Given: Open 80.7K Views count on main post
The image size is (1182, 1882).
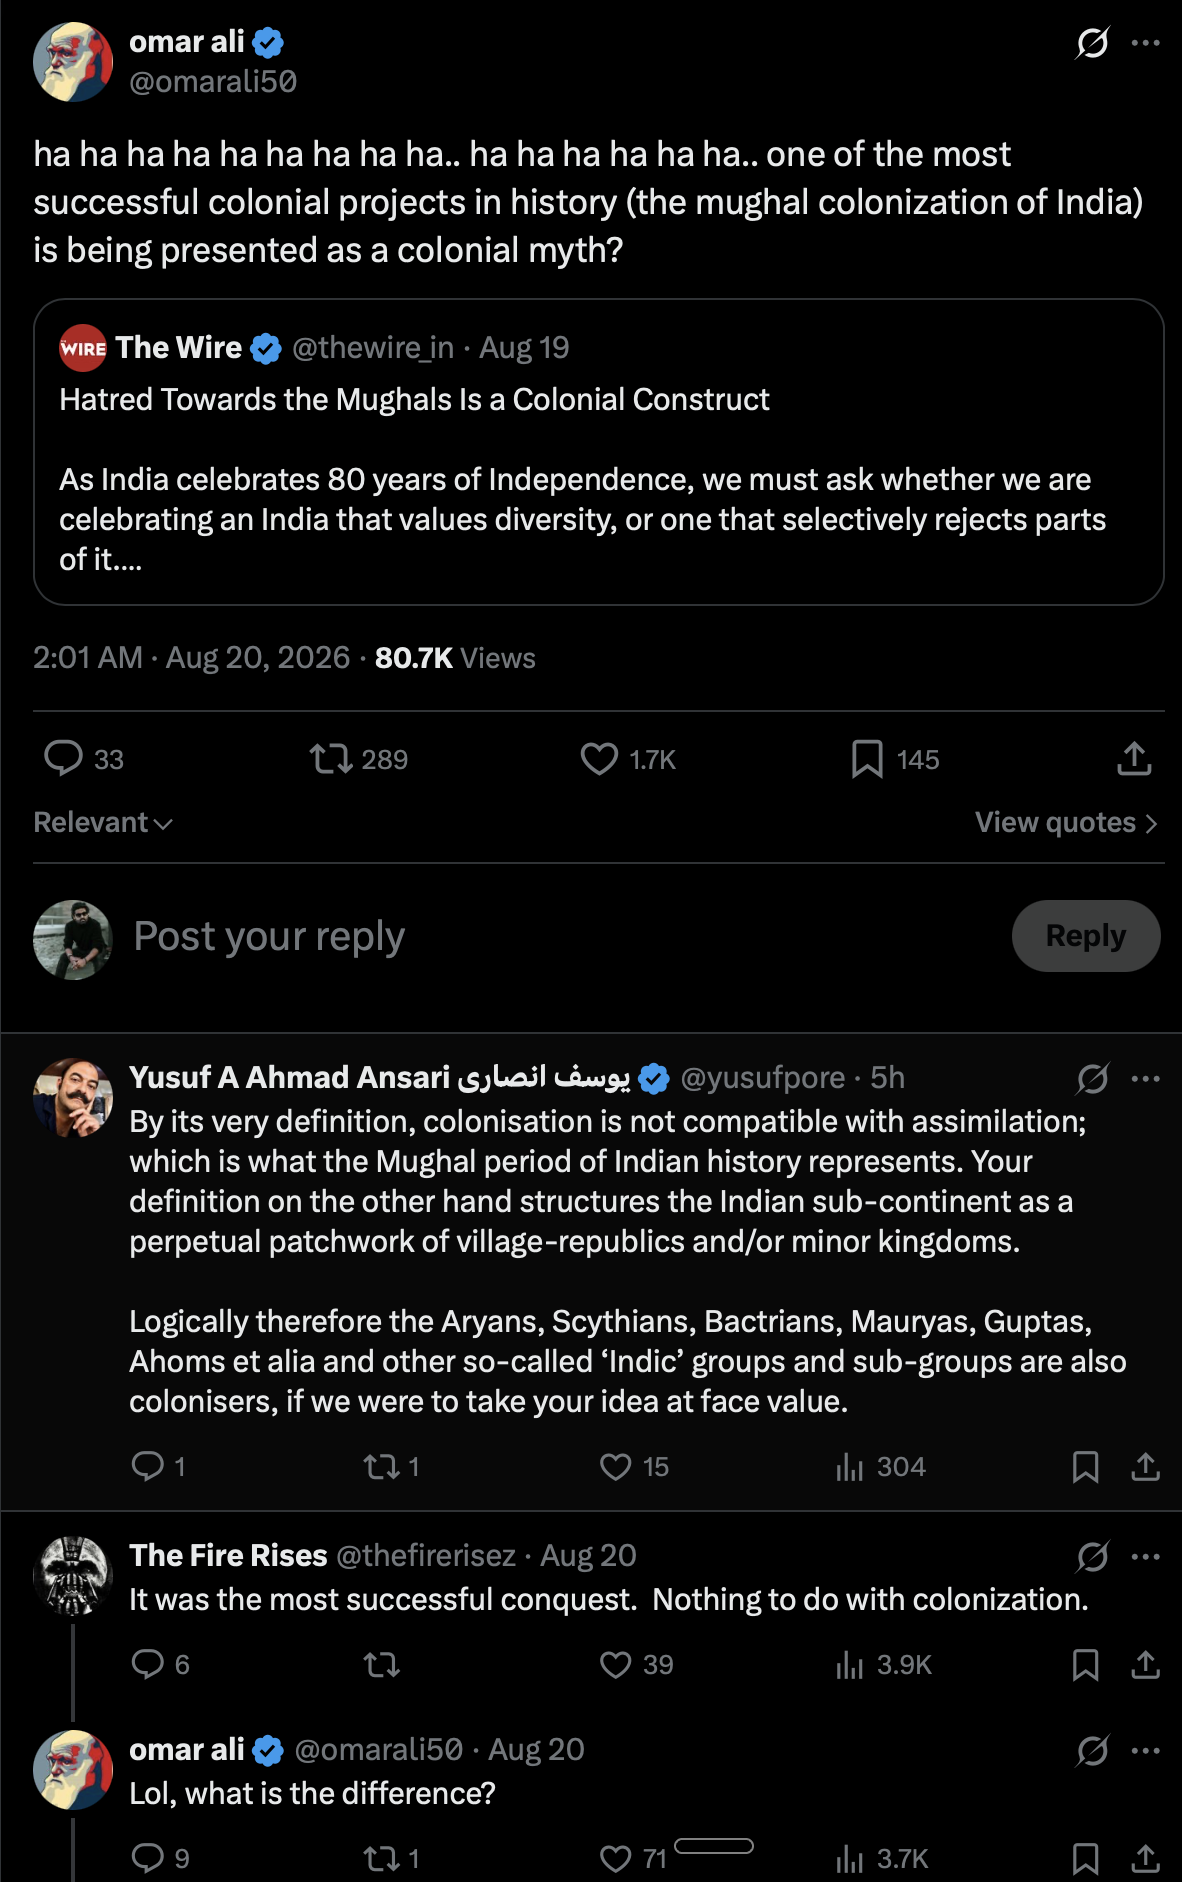Looking at the screenshot, I should click(x=455, y=658).
